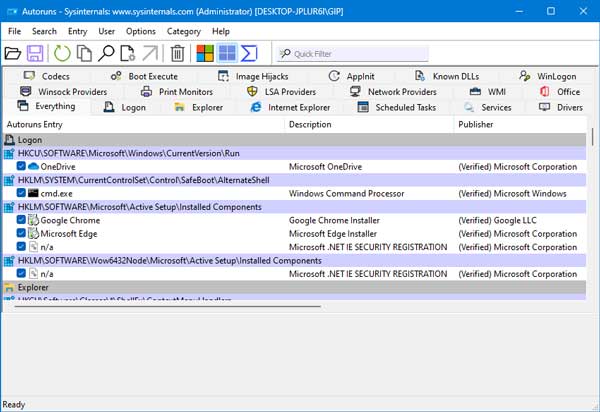
Task: Click the Copy toolbar icon
Action: point(84,53)
